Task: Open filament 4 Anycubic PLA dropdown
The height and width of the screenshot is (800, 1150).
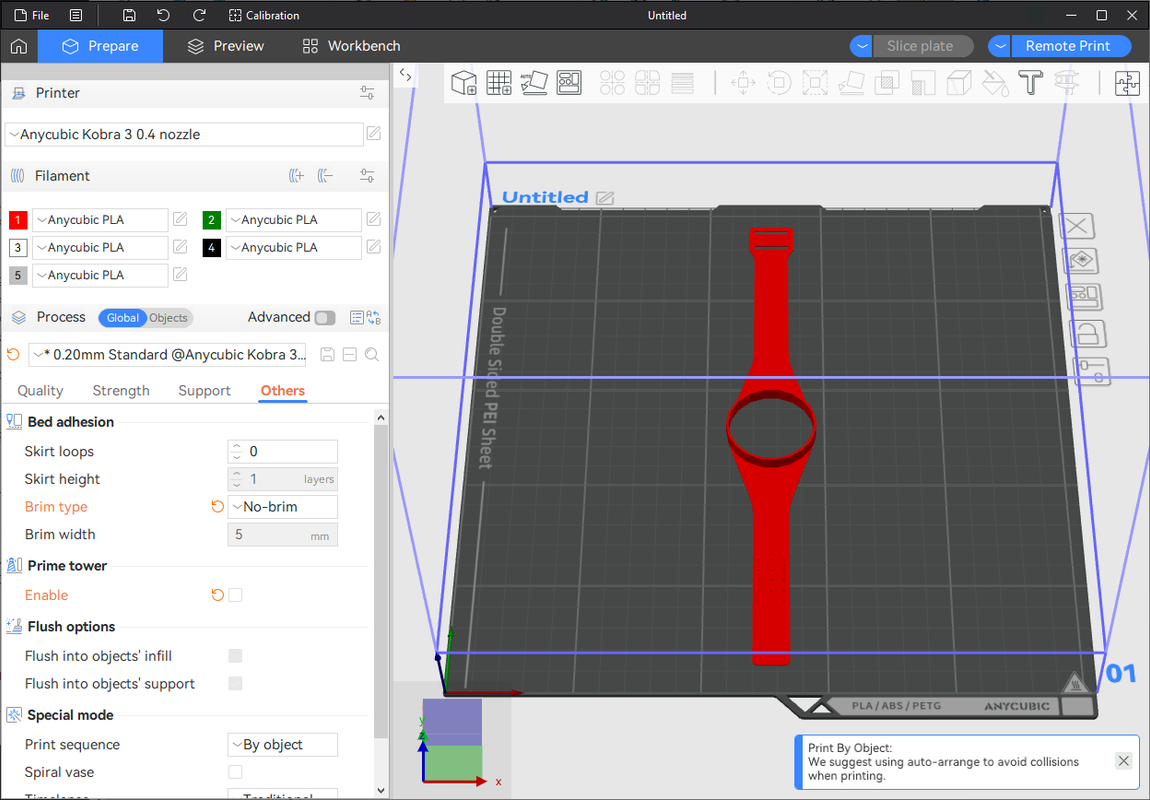Action: pyautogui.click(x=294, y=247)
